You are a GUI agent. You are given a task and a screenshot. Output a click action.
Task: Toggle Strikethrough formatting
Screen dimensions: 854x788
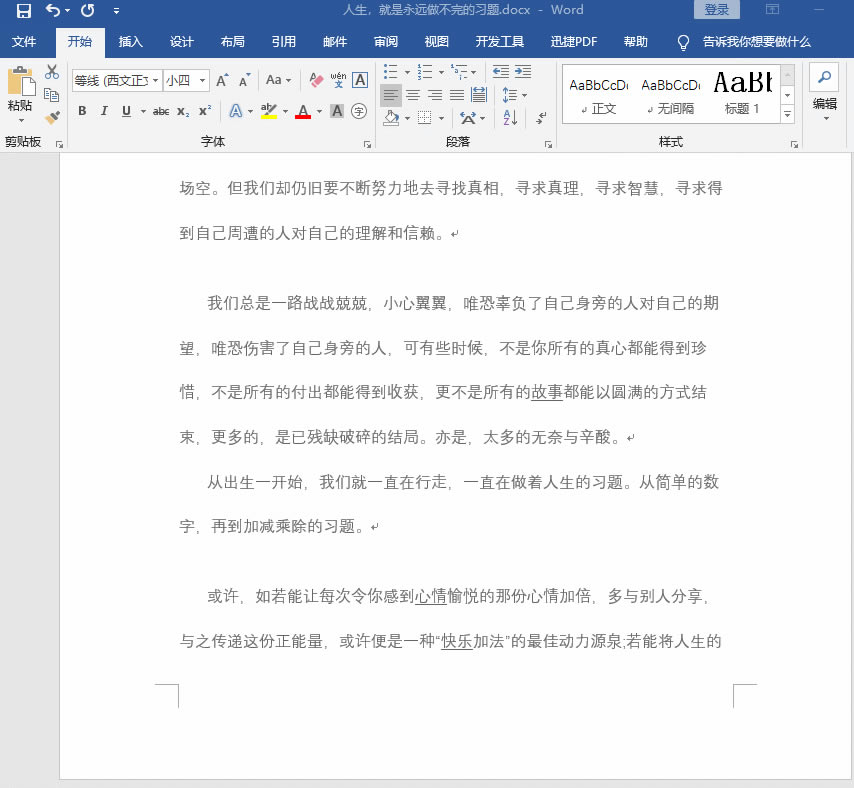click(x=161, y=111)
